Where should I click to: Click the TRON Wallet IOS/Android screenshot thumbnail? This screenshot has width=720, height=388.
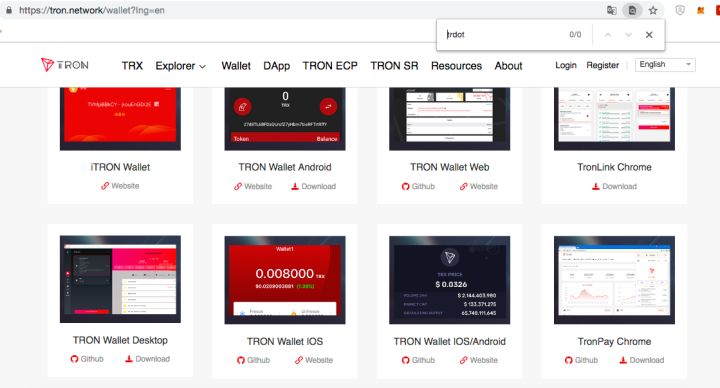pos(450,280)
